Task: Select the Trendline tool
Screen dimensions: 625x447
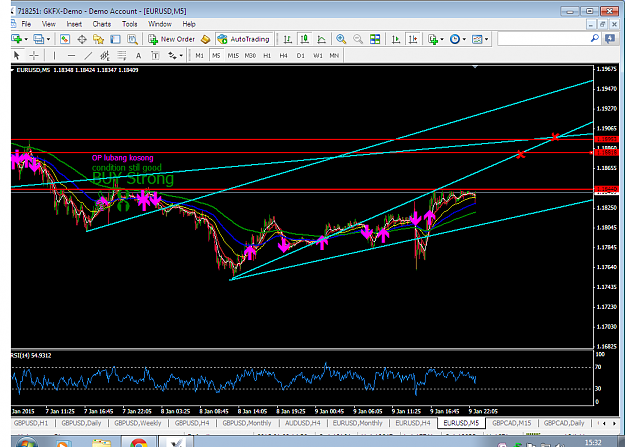Action: point(88,55)
